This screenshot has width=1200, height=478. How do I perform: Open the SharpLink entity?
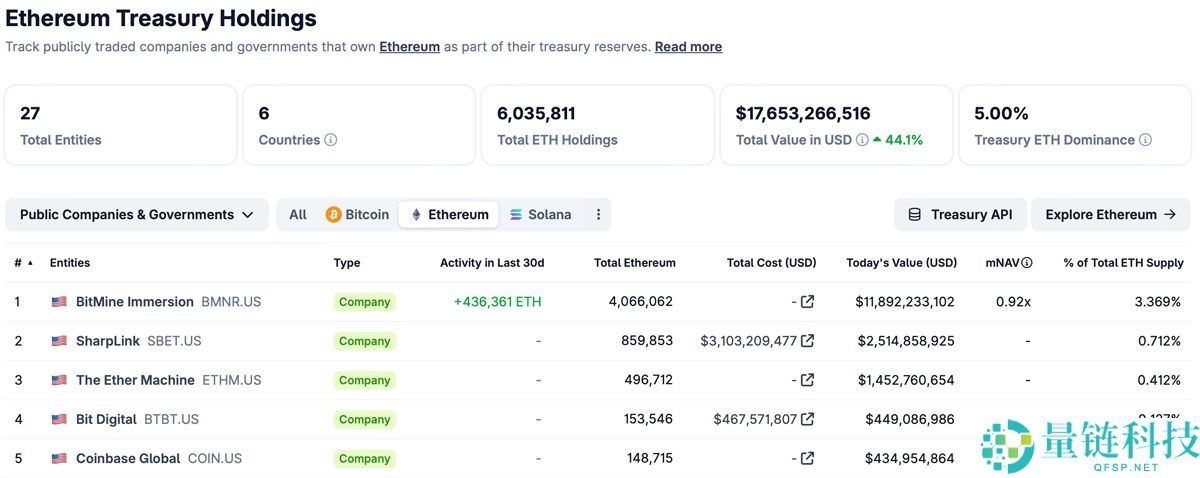coord(108,341)
